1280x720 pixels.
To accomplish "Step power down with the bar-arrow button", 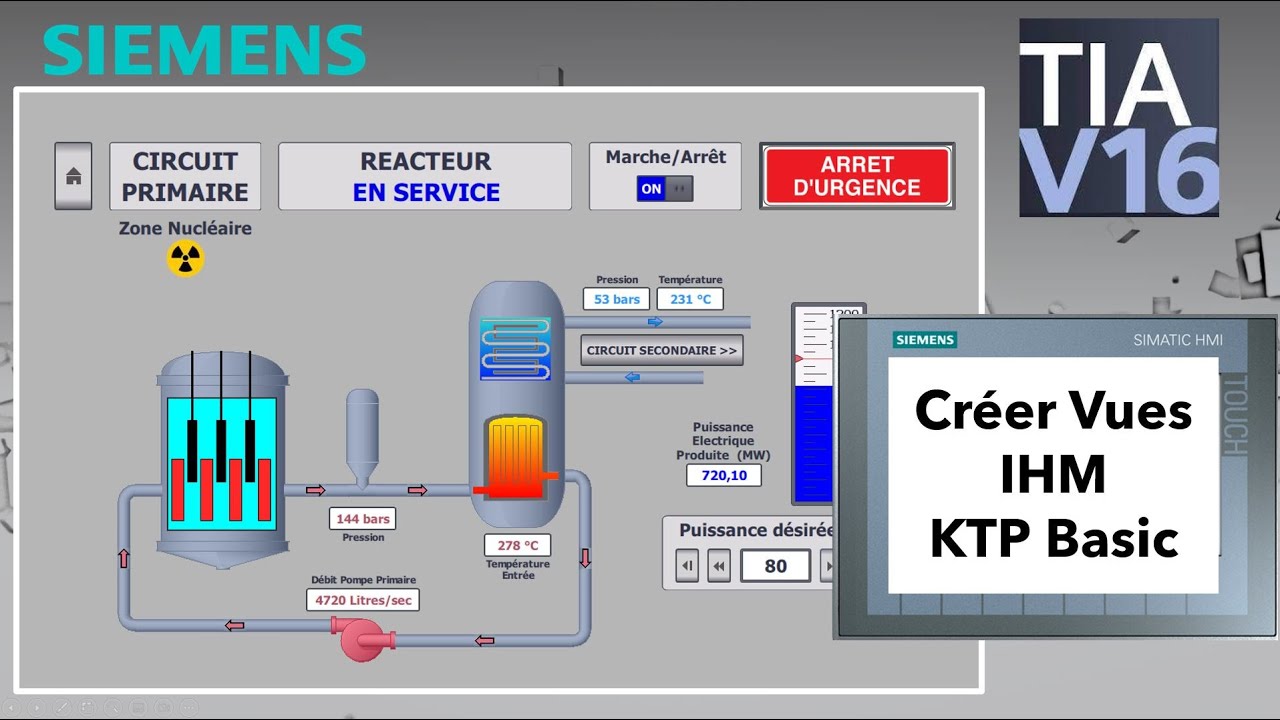I will coord(687,566).
